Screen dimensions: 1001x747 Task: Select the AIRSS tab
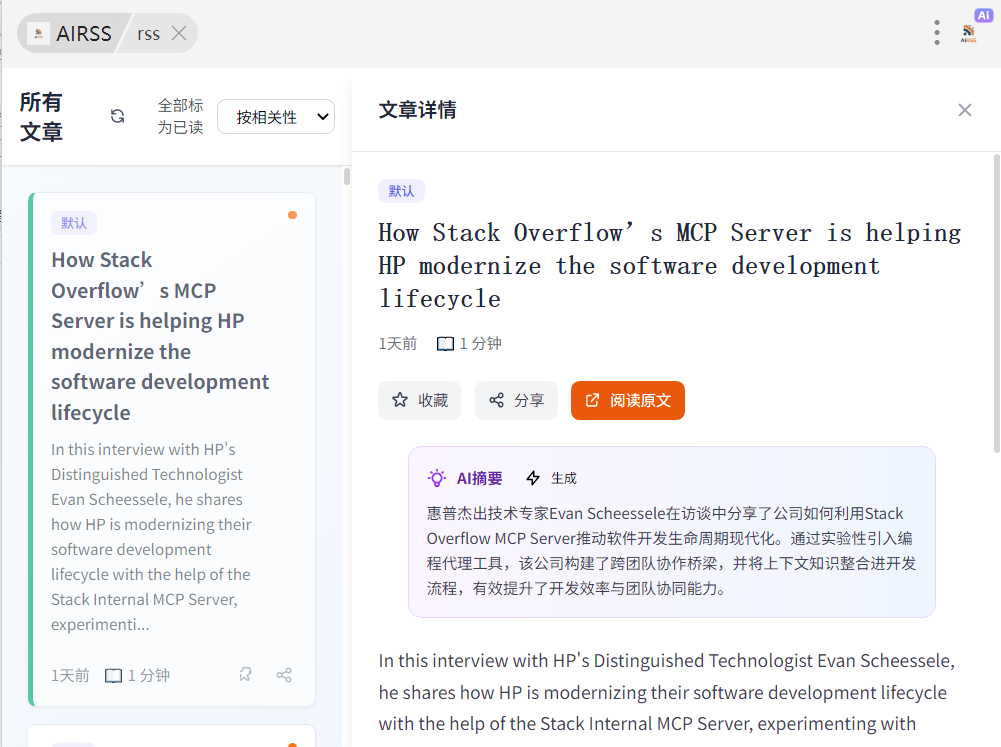coord(82,34)
